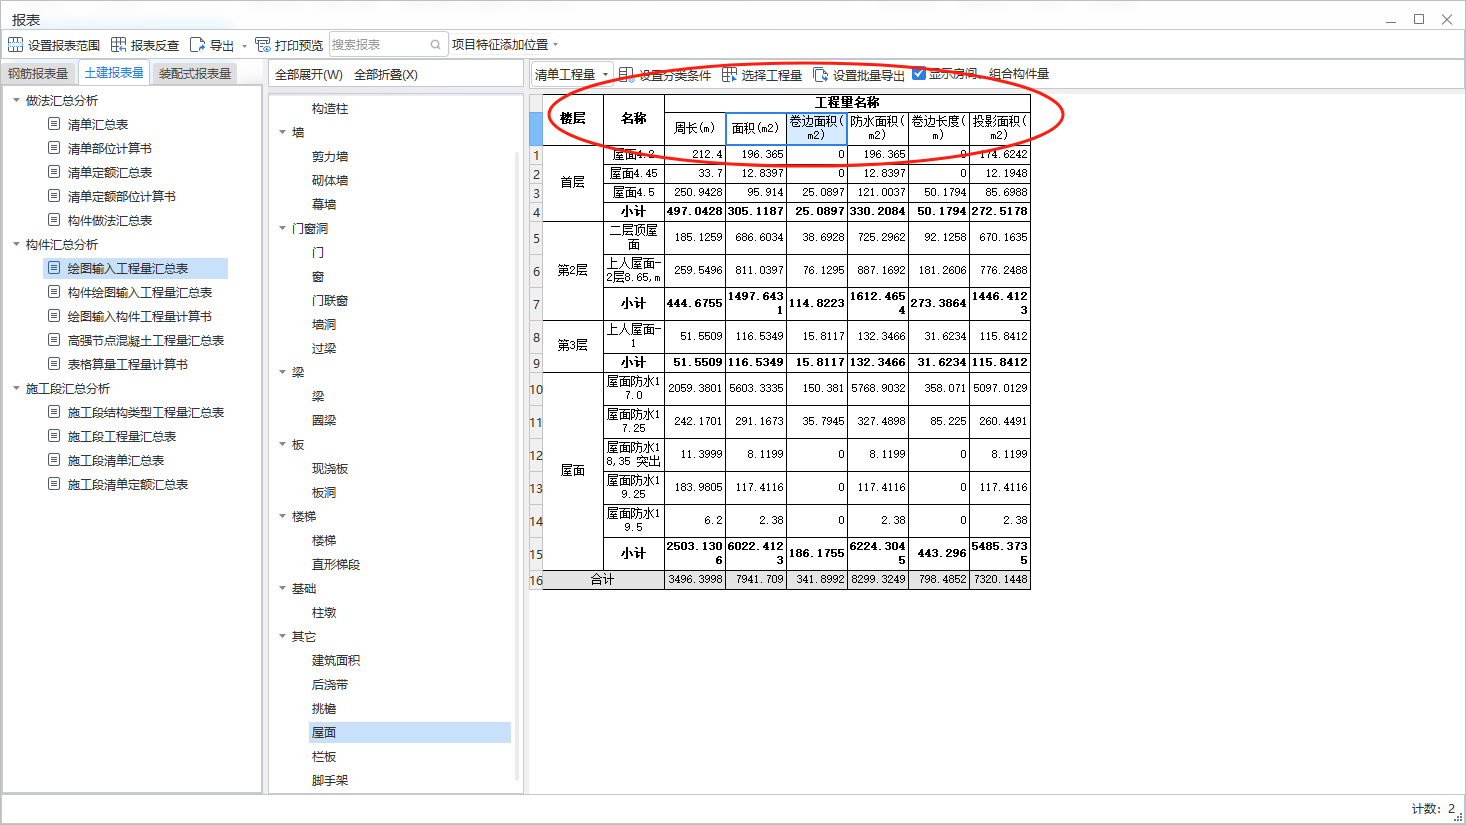Image resolution: width=1466 pixels, height=825 pixels.
Task: Click the document icon beside 清单定额部位计算书
Action: (x=54, y=196)
